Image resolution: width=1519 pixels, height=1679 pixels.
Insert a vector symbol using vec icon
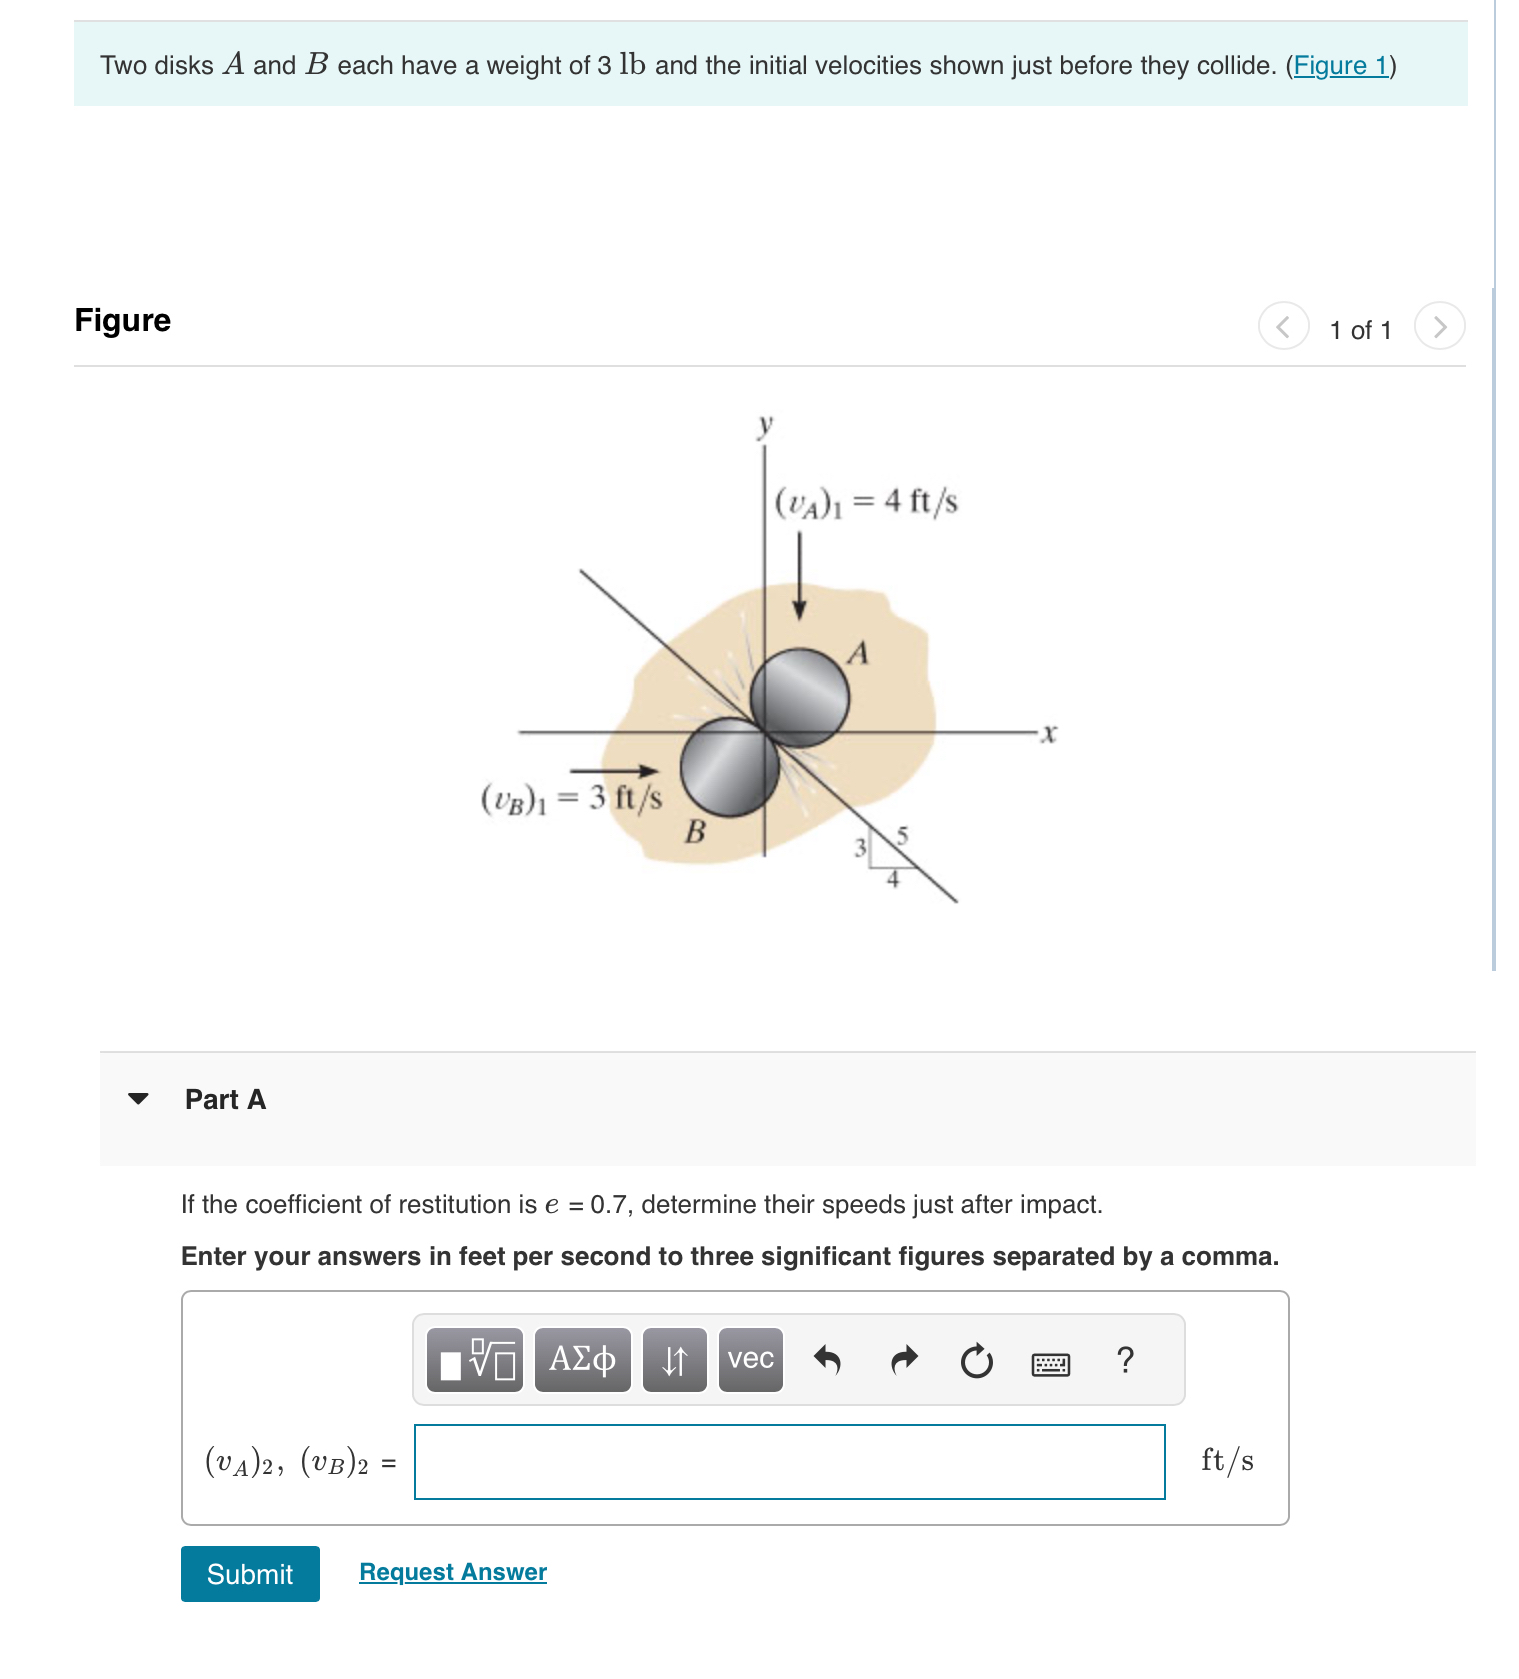(750, 1360)
